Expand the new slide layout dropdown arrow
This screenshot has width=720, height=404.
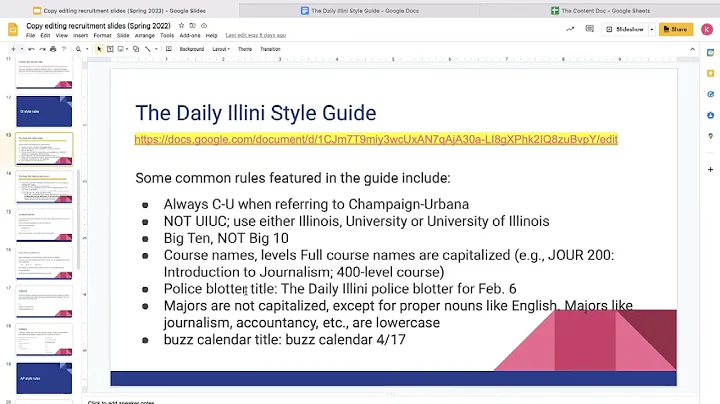click(x=22, y=49)
